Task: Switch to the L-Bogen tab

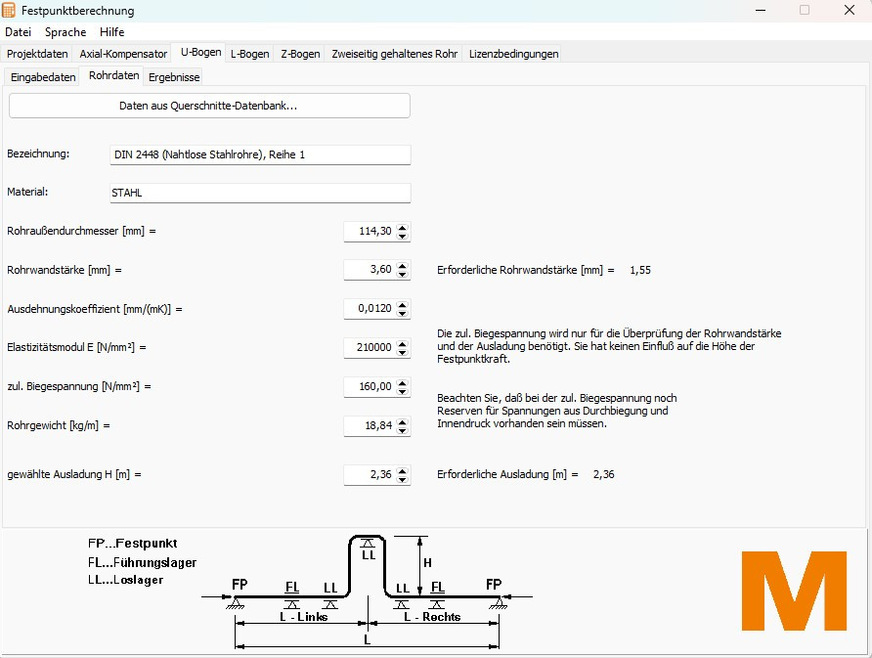Action: [250, 54]
